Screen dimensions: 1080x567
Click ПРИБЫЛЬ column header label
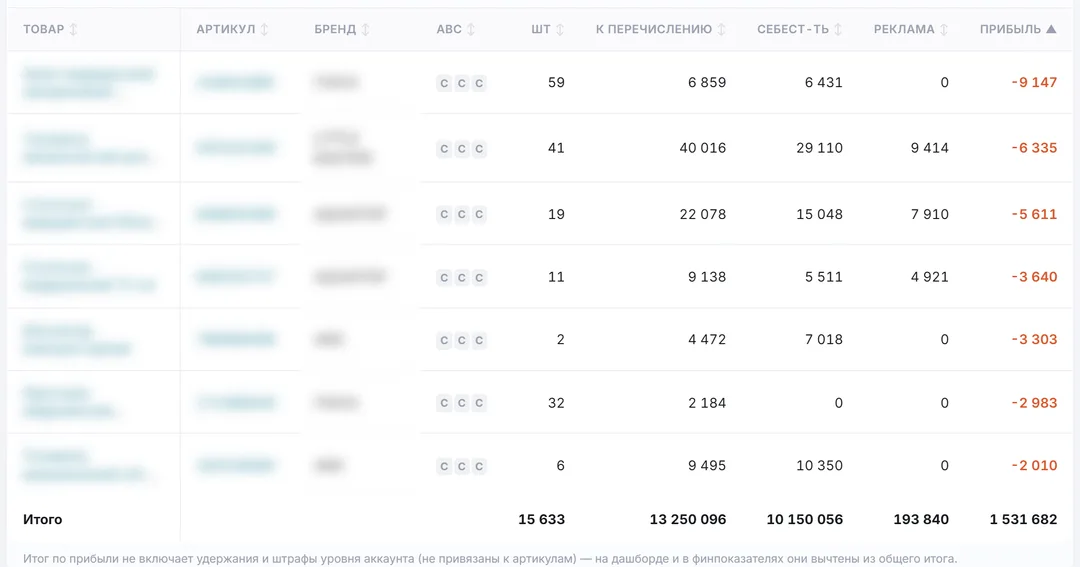click(x=1010, y=30)
